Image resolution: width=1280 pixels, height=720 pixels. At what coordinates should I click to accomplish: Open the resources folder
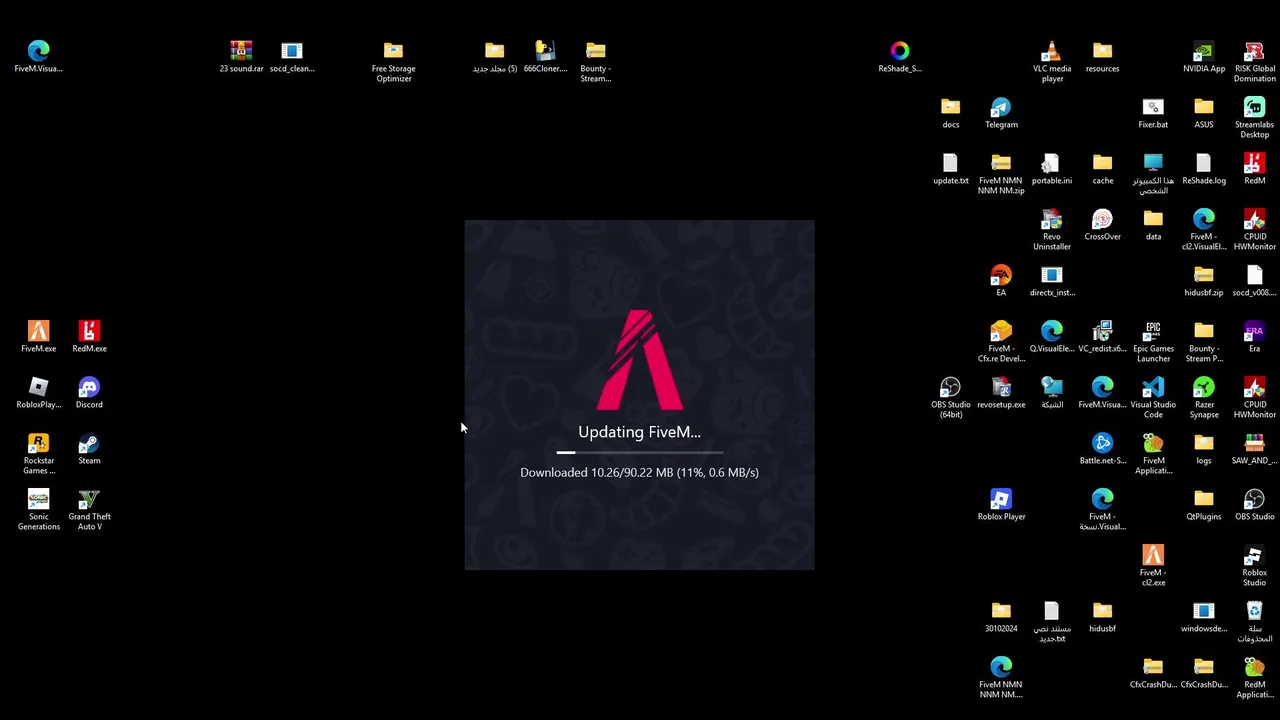[x=1103, y=57]
